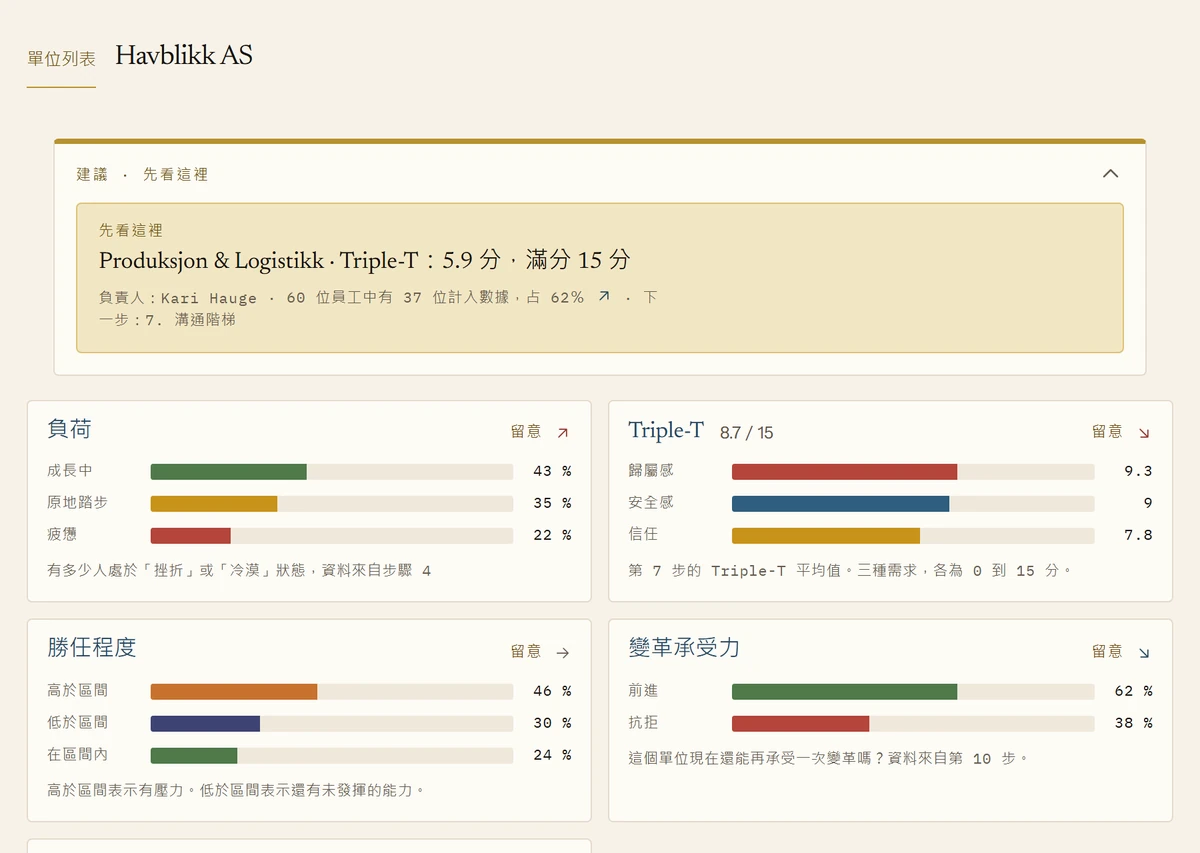Viewport: 1200px width, 853px height.
Task: Click 留意 label in Triple-T card
Action: [x=1107, y=431]
